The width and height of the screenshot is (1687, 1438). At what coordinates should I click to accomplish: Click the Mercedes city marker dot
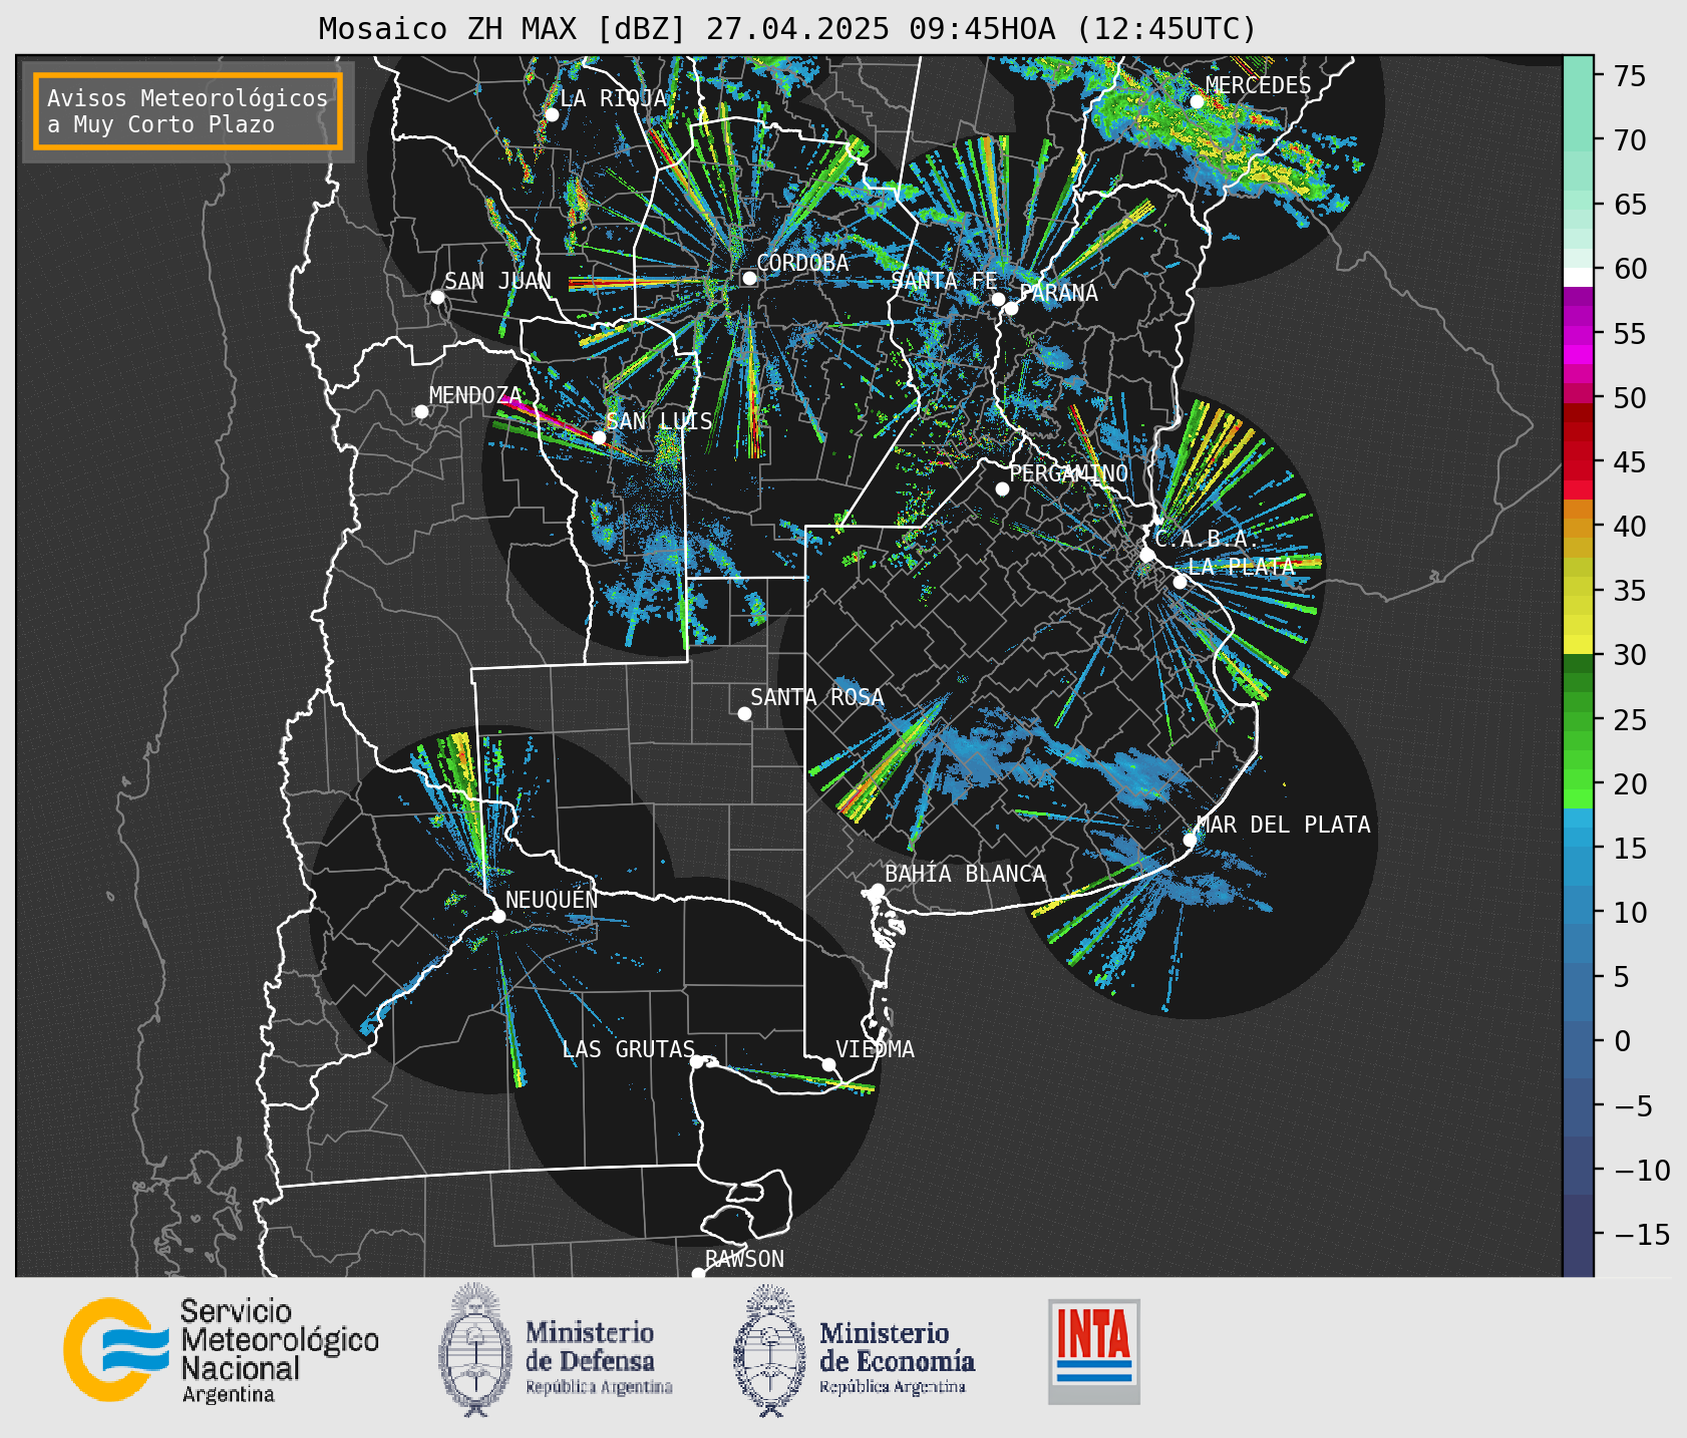(x=1196, y=102)
